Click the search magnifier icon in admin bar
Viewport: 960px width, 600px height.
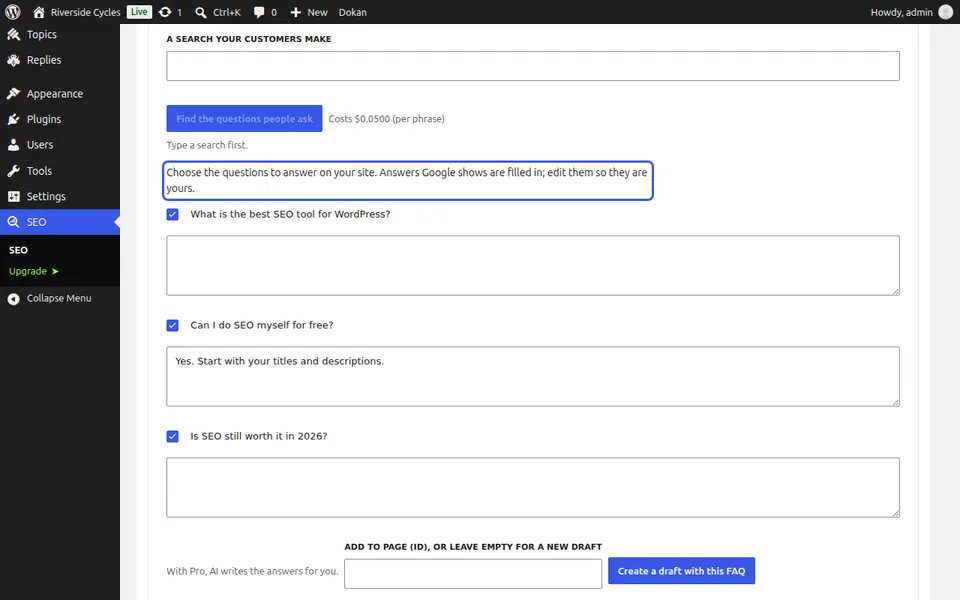200,12
